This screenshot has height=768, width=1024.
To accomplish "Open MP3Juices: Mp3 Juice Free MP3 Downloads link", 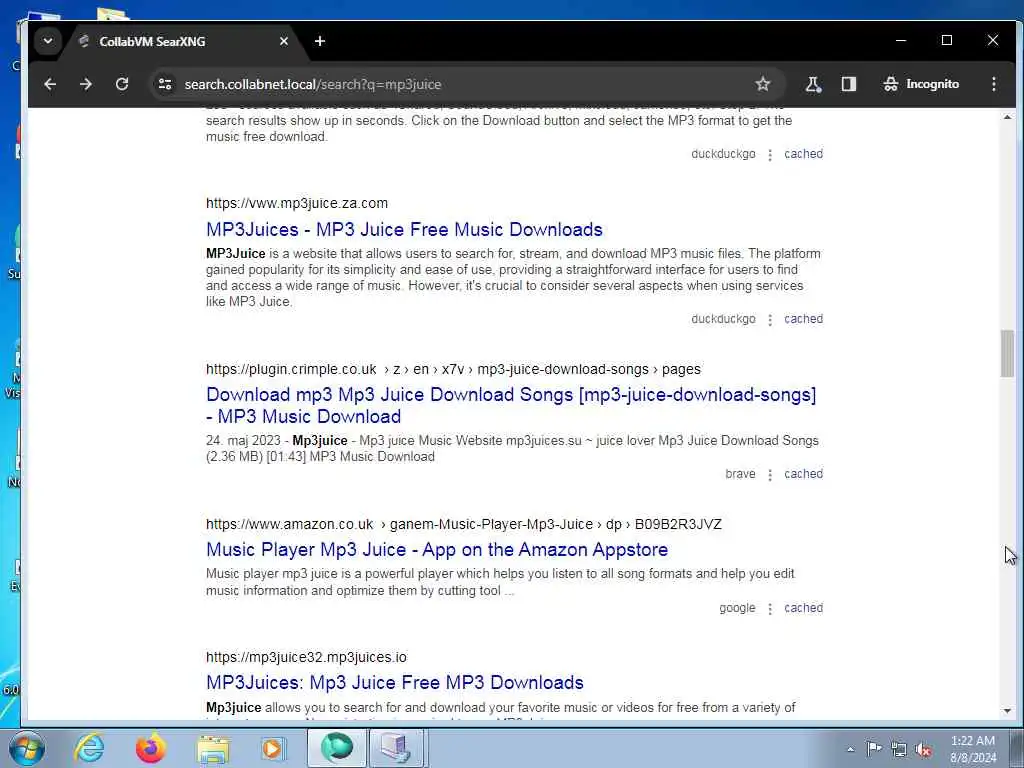I will coord(394,682).
